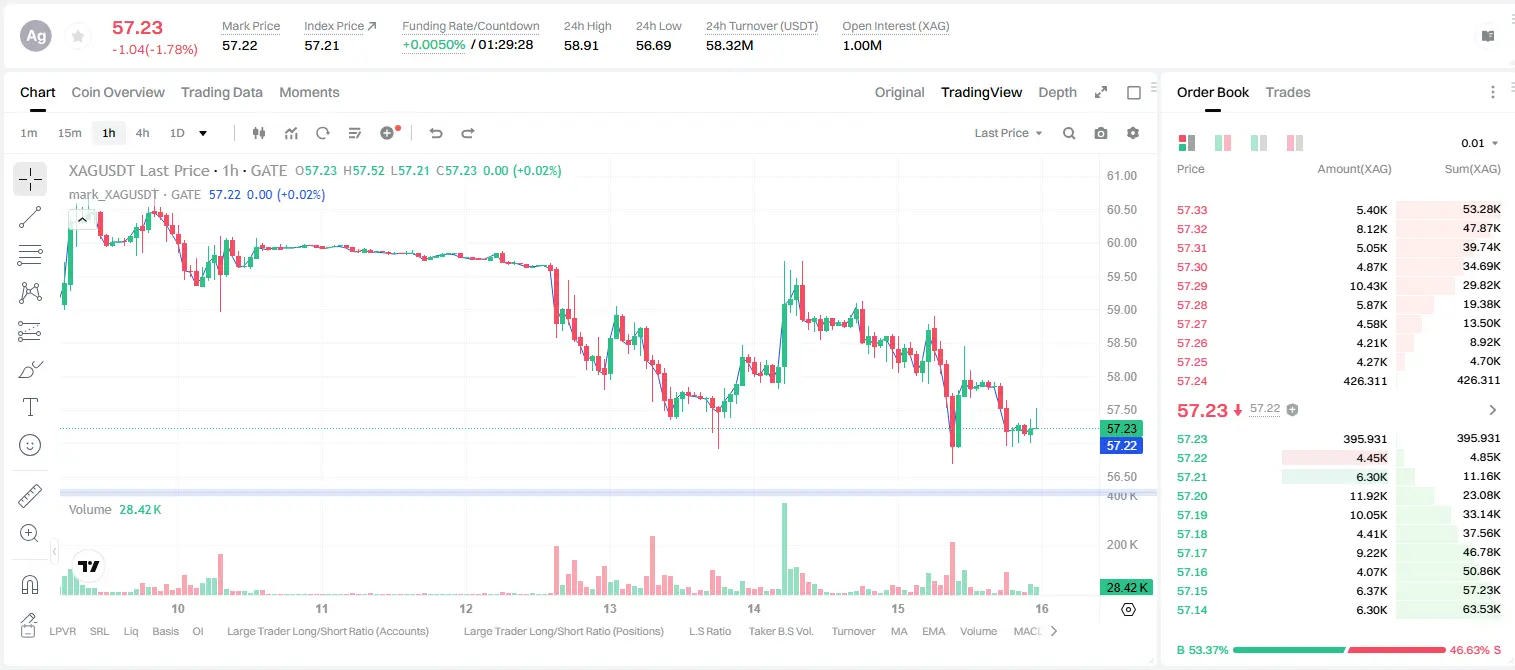Select the ruler measure tool
The height and width of the screenshot is (670, 1515).
coord(30,496)
